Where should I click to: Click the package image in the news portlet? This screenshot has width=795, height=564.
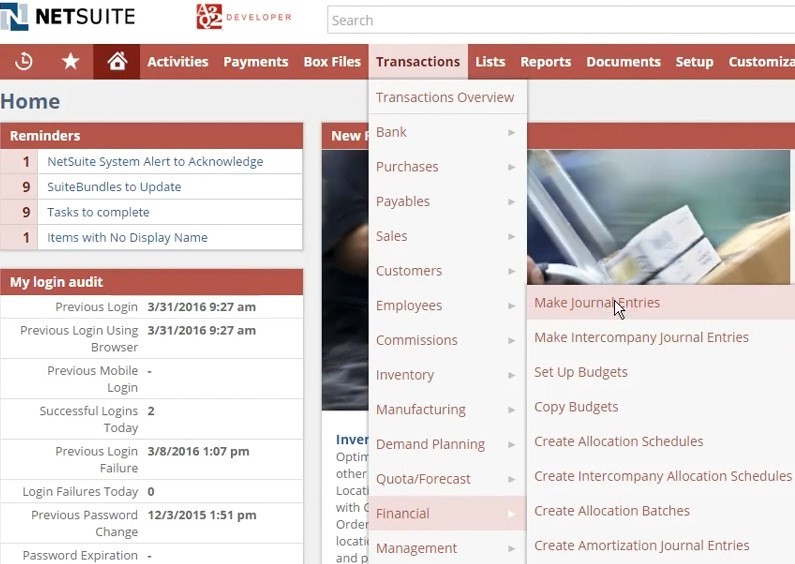pos(658,217)
